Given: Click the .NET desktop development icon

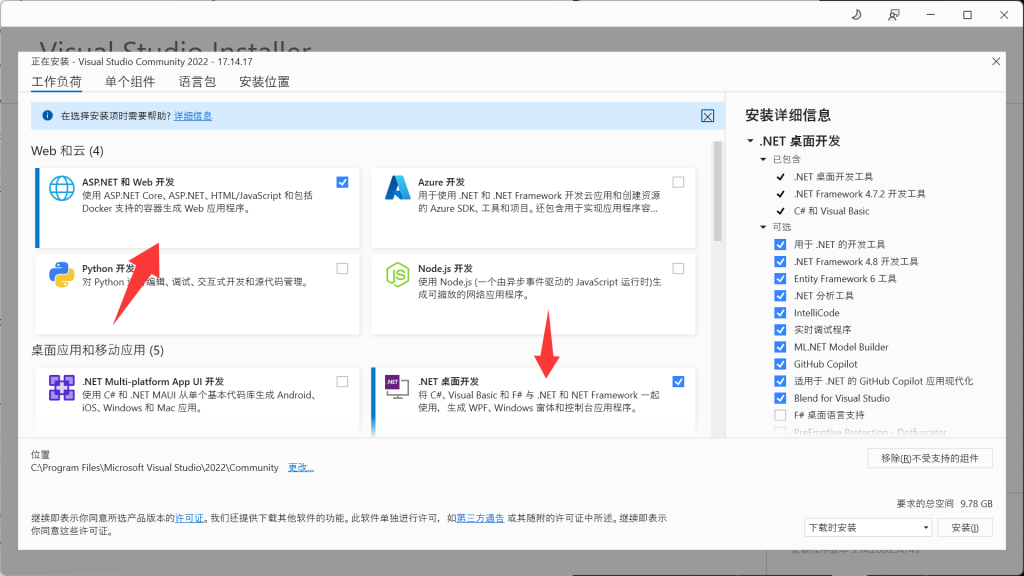Looking at the screenshot, I should coord(398,388).
